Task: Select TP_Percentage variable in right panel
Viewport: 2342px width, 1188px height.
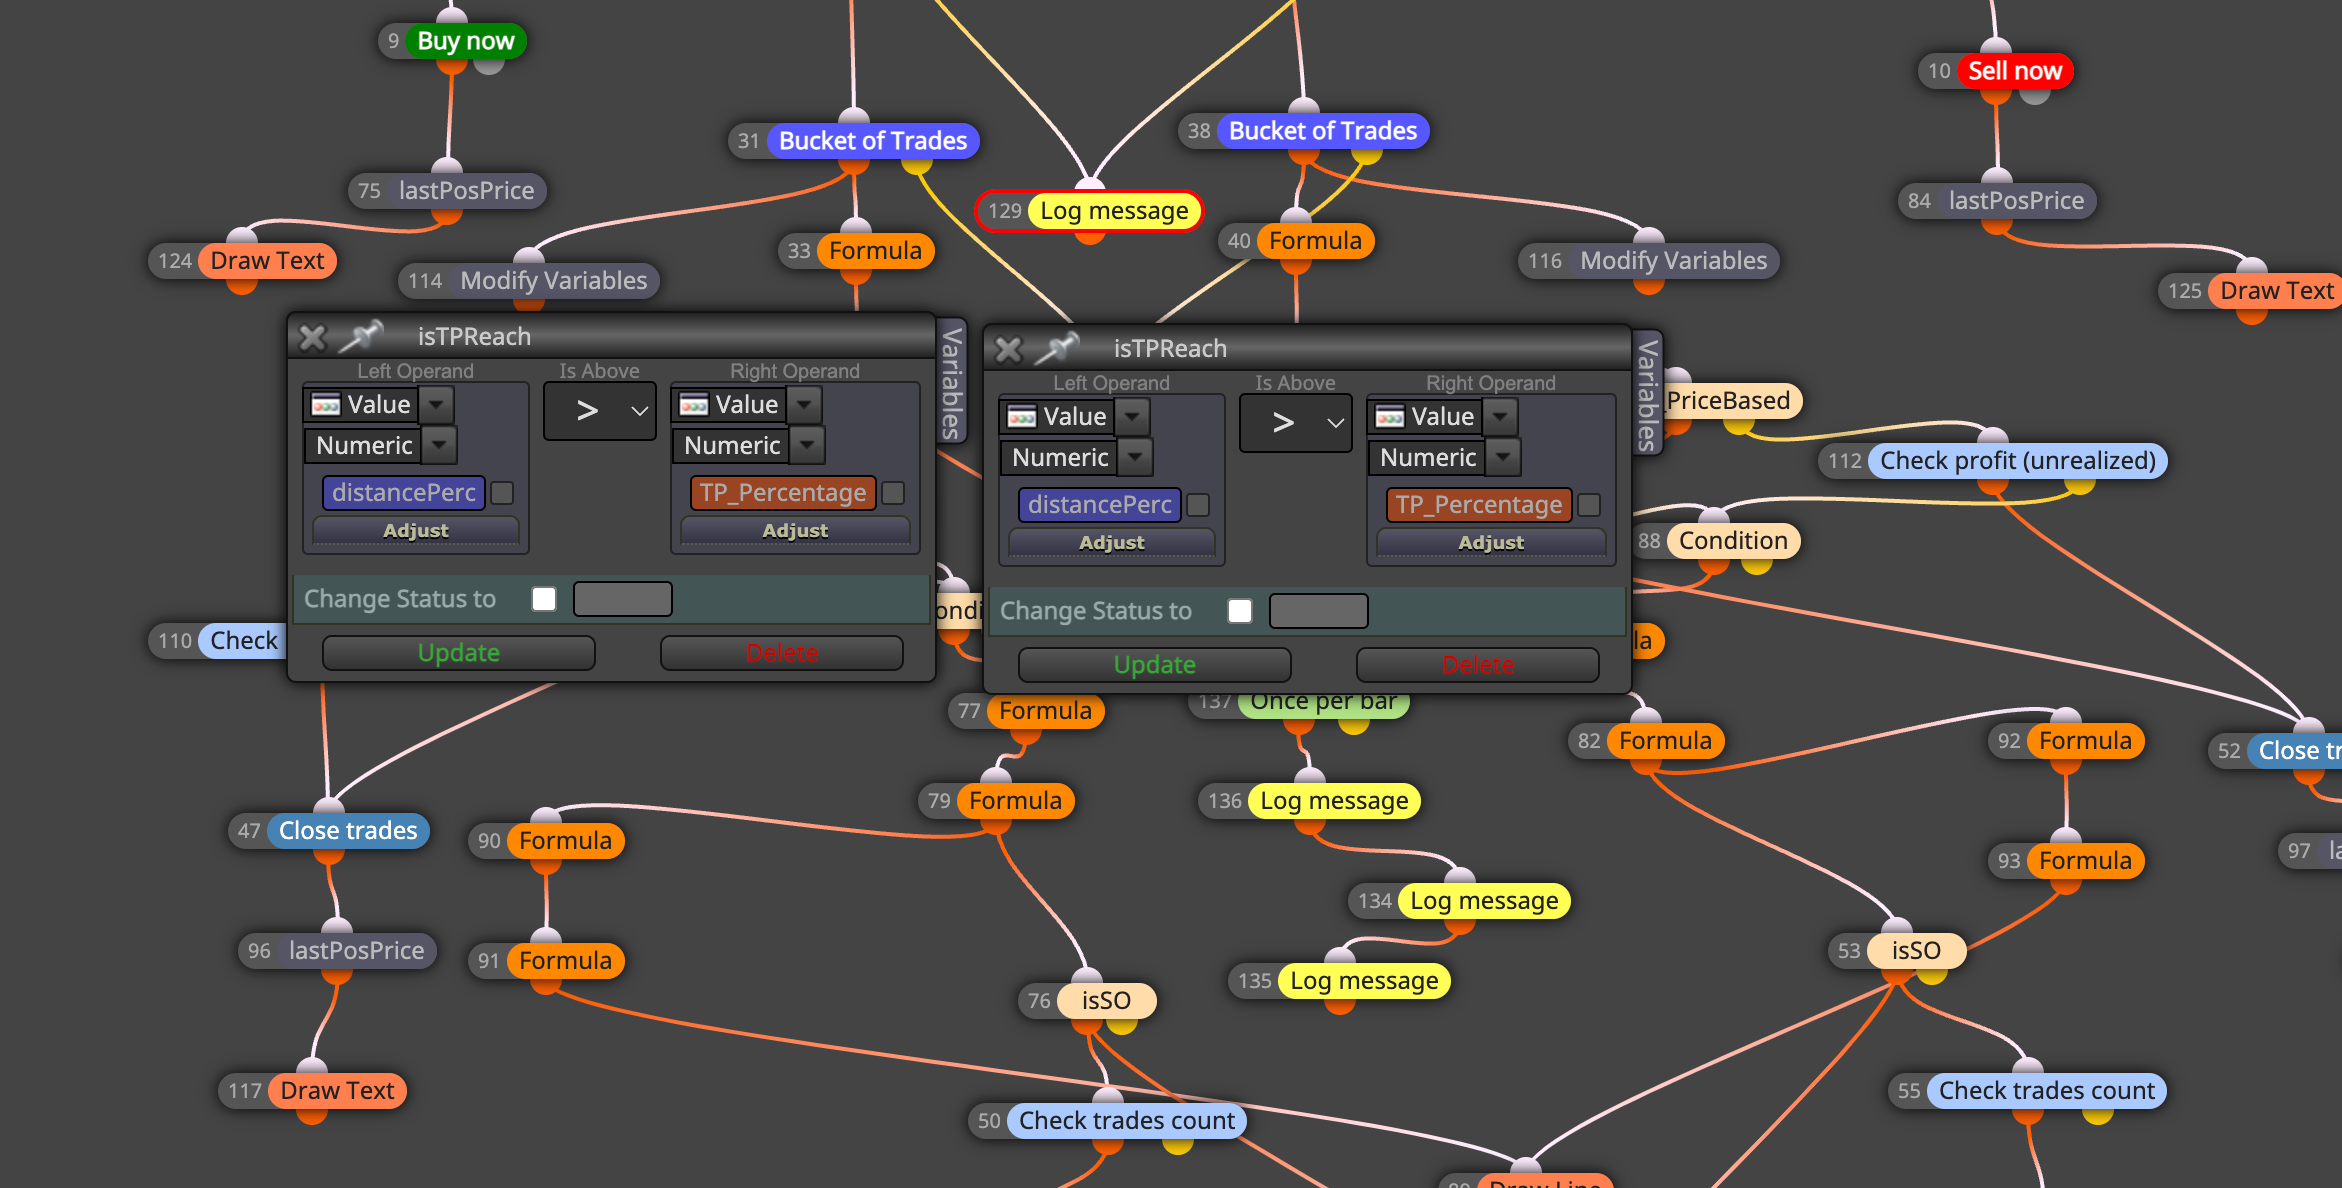Action: coord(1479,505)
